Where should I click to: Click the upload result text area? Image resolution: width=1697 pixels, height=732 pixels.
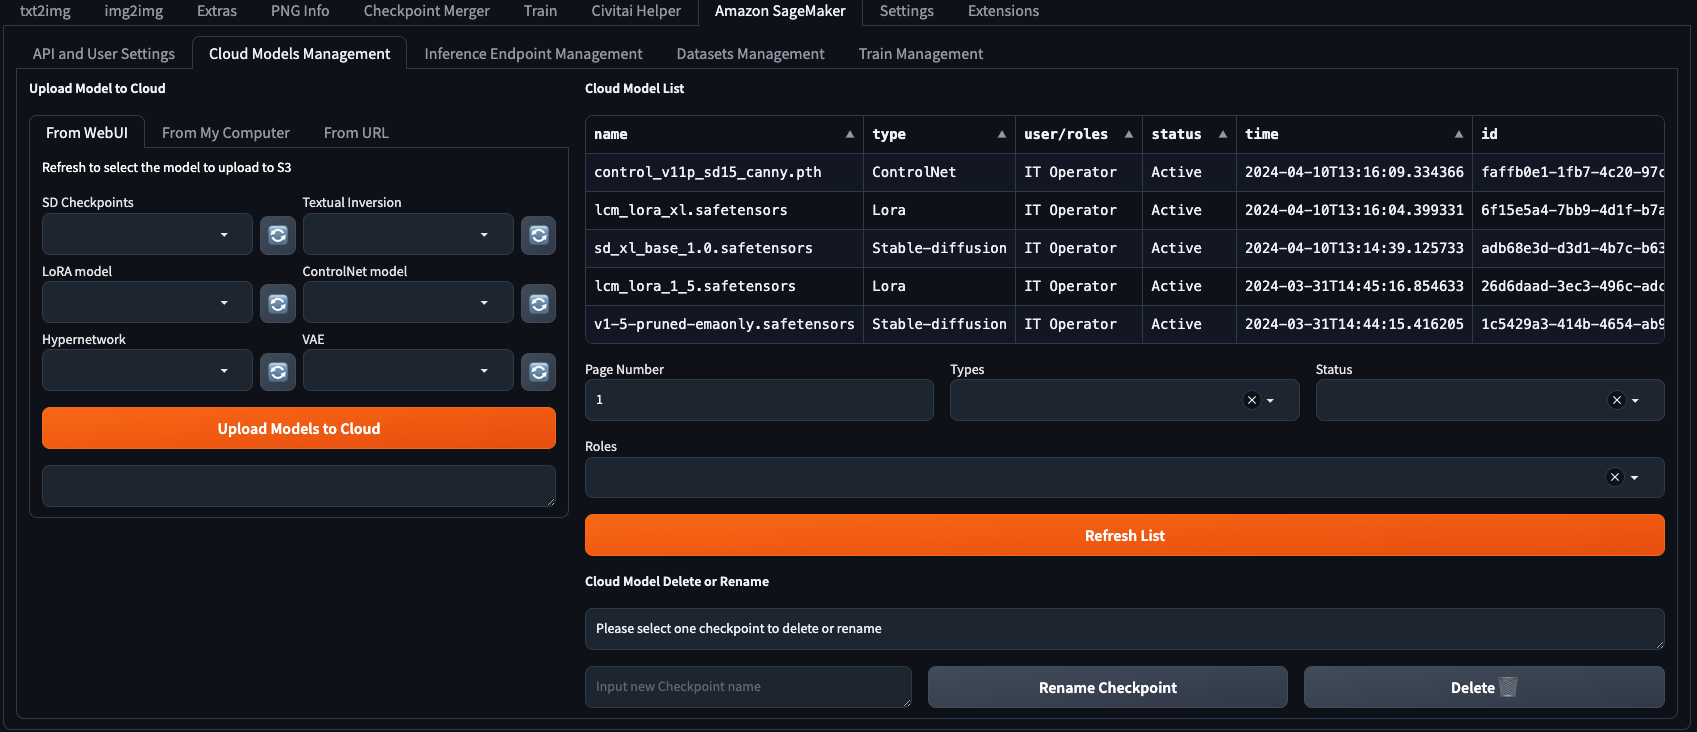(299, 486)
